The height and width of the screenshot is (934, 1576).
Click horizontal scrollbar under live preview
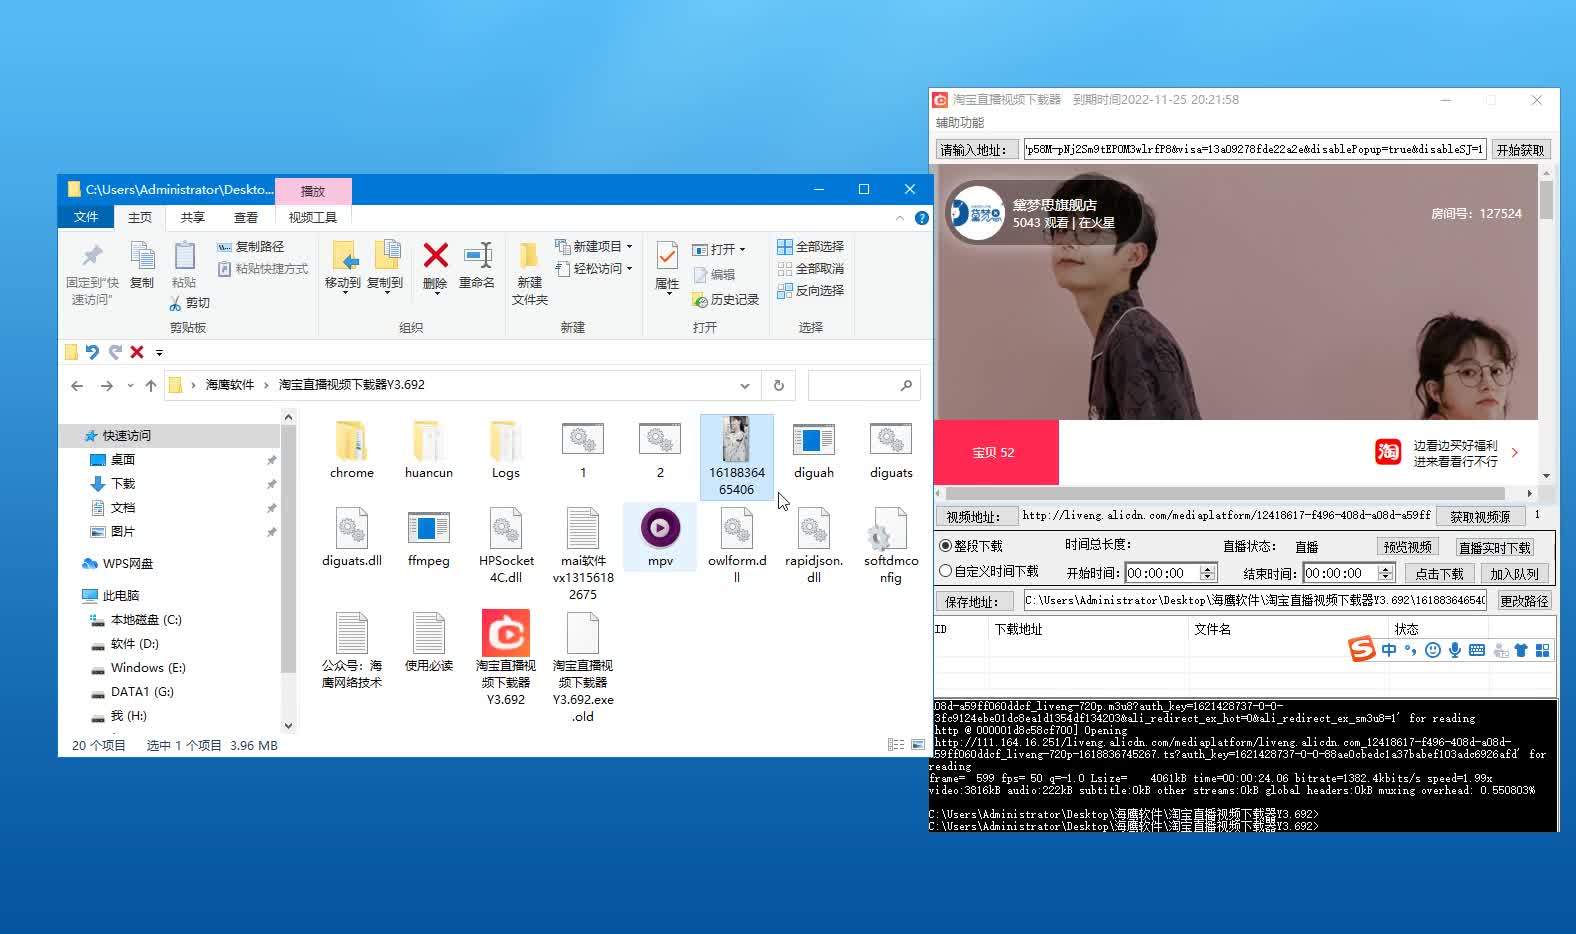(1225, 493)
